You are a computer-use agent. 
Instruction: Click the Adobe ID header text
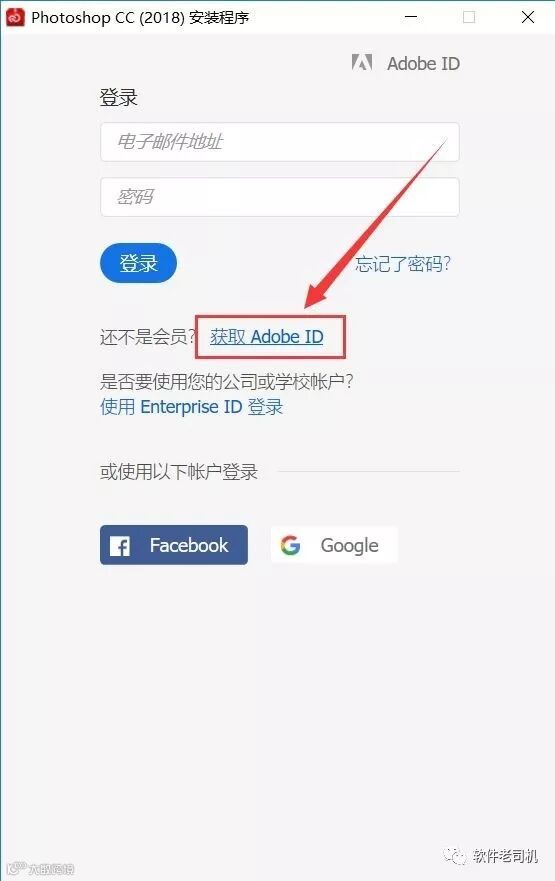(424, 63)
